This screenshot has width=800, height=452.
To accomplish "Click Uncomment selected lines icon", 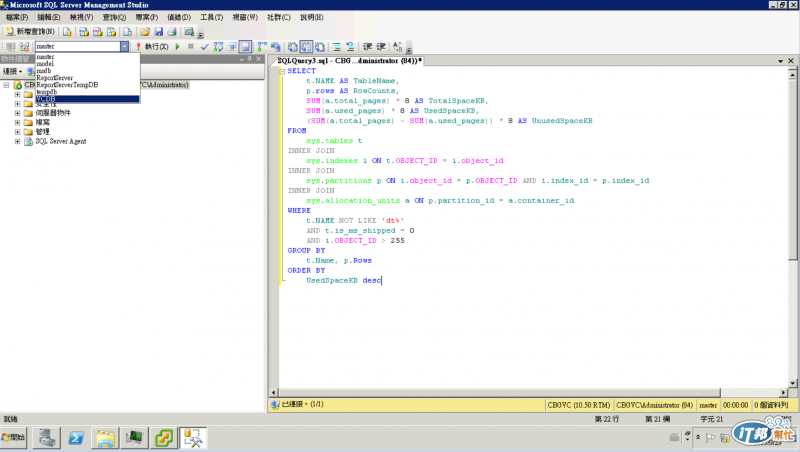I will [350, 46].
